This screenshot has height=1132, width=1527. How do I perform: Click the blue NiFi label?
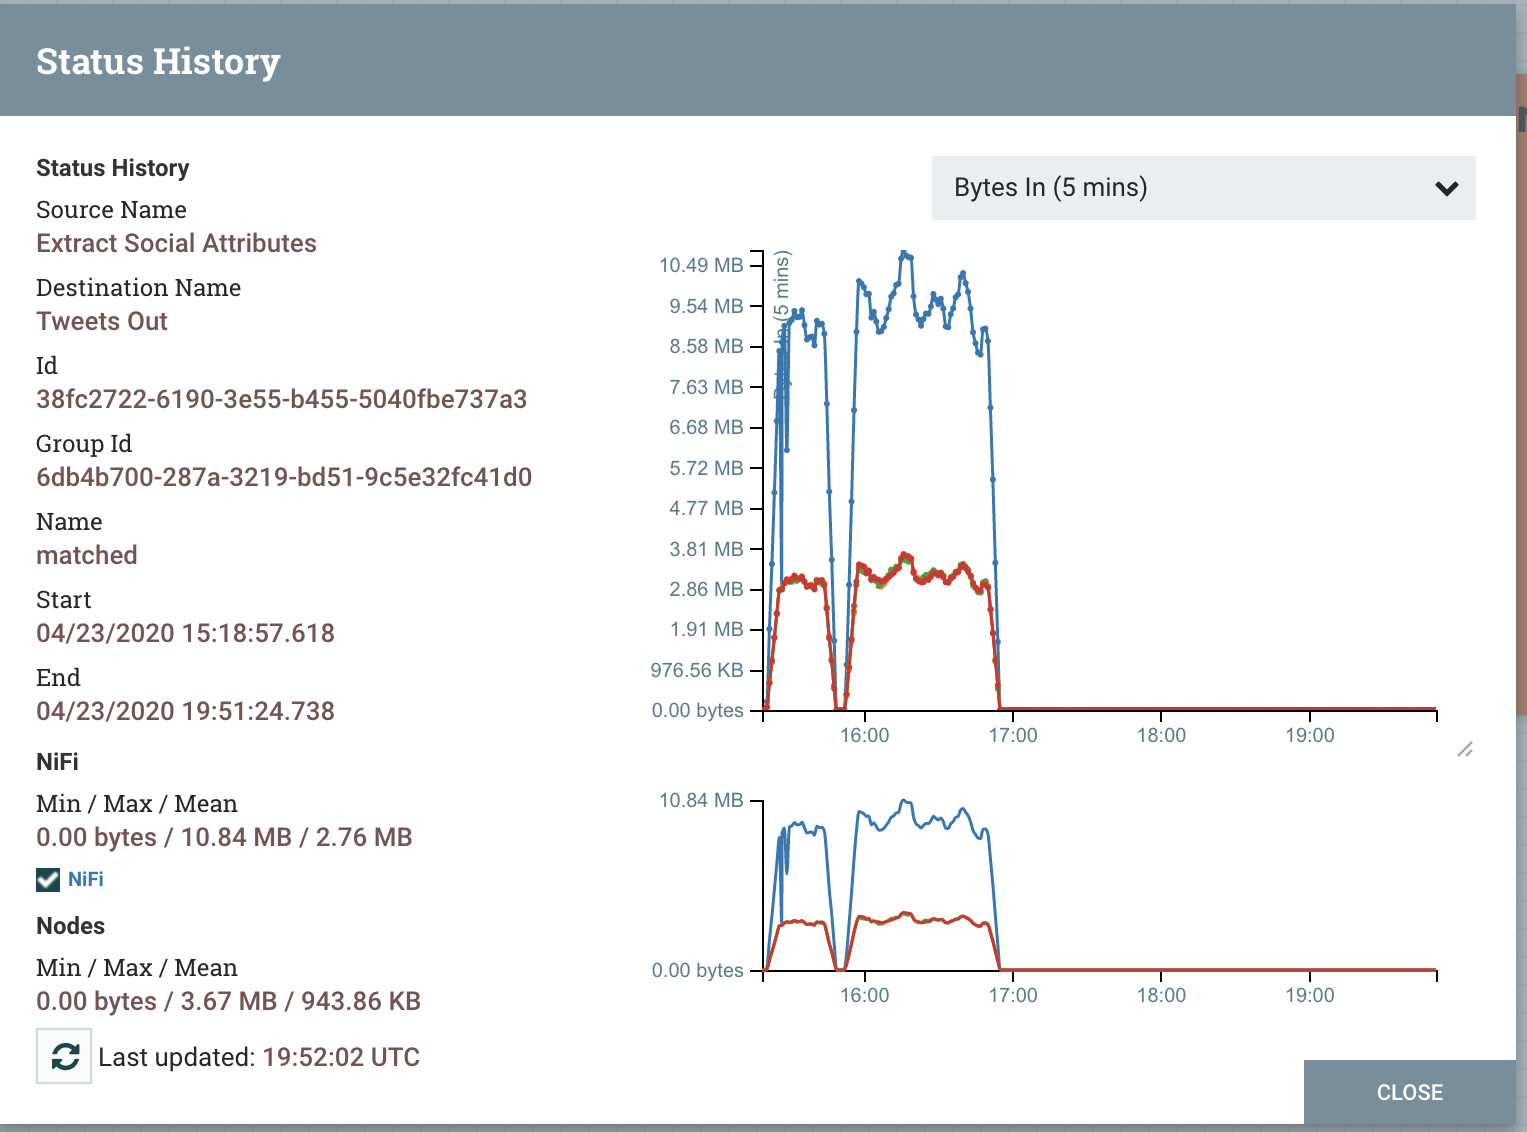pos(86,879)
